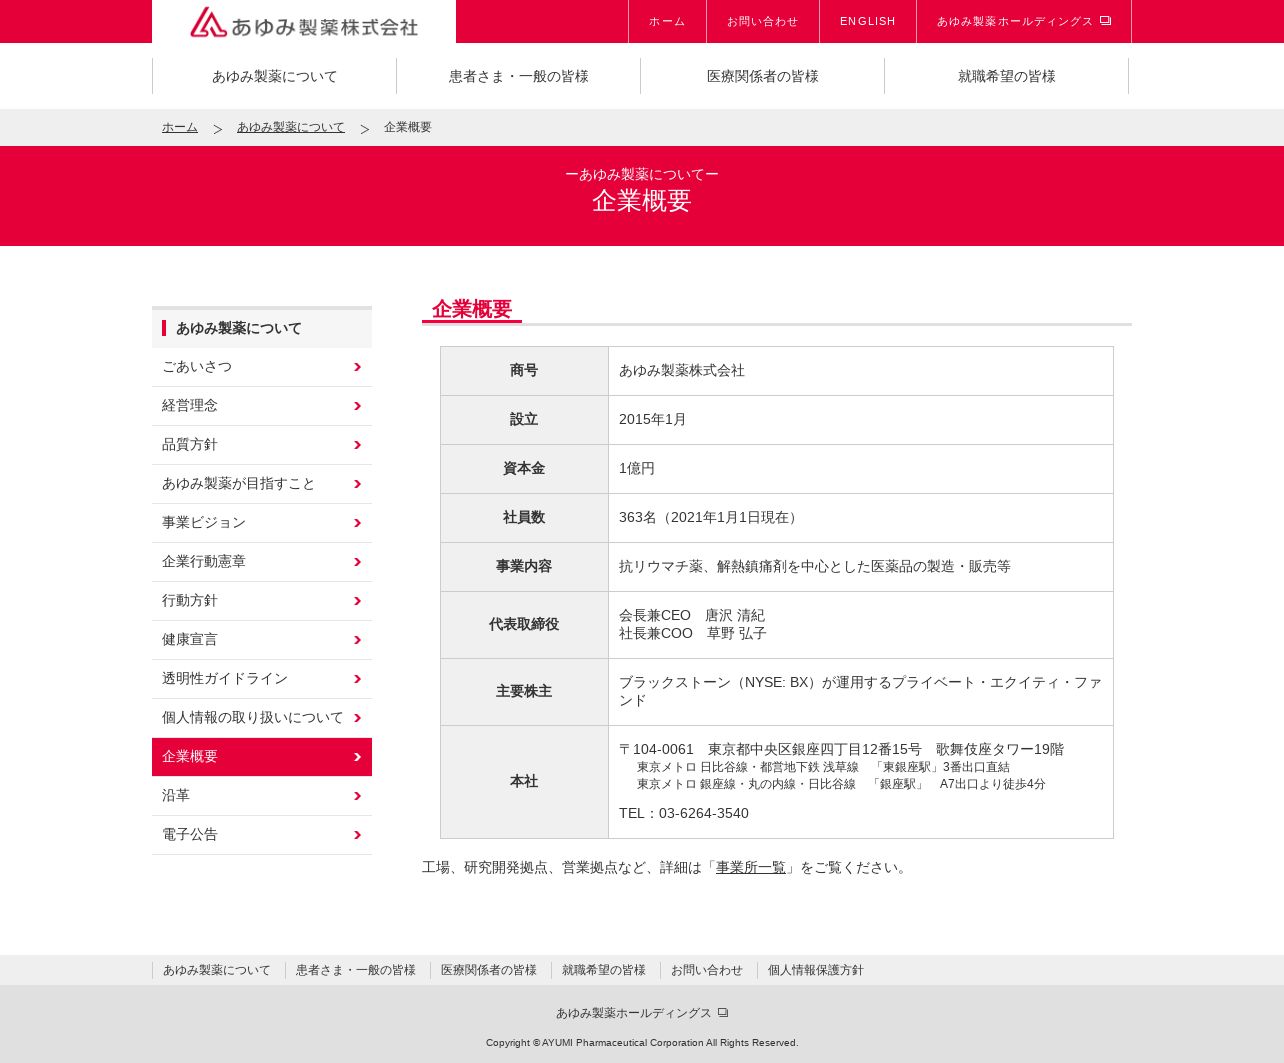
Task: Click the 事業内容 row header
Action: pyautogui.click(x=524, y=567)
